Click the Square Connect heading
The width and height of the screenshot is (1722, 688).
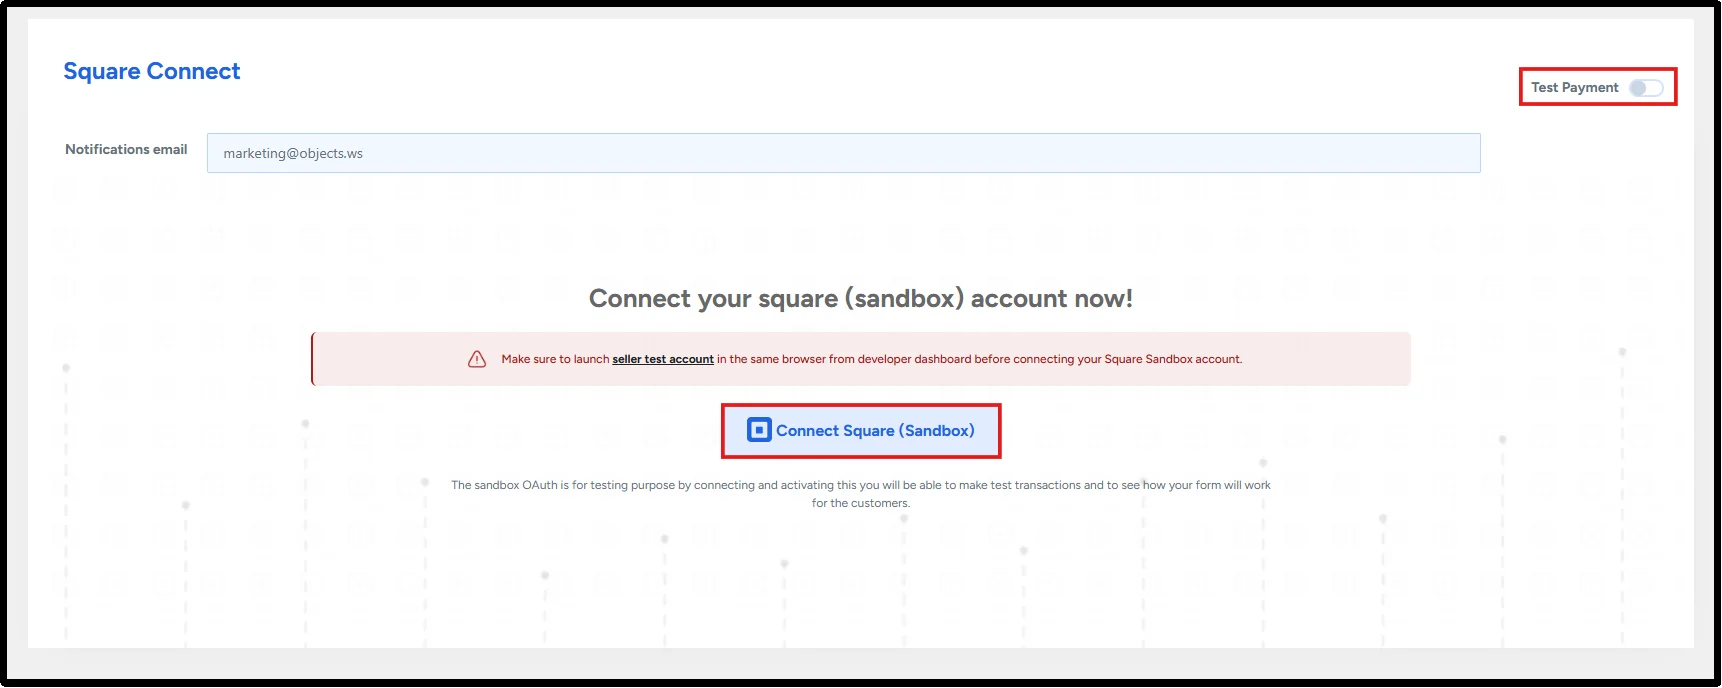[x=152, y=71]
